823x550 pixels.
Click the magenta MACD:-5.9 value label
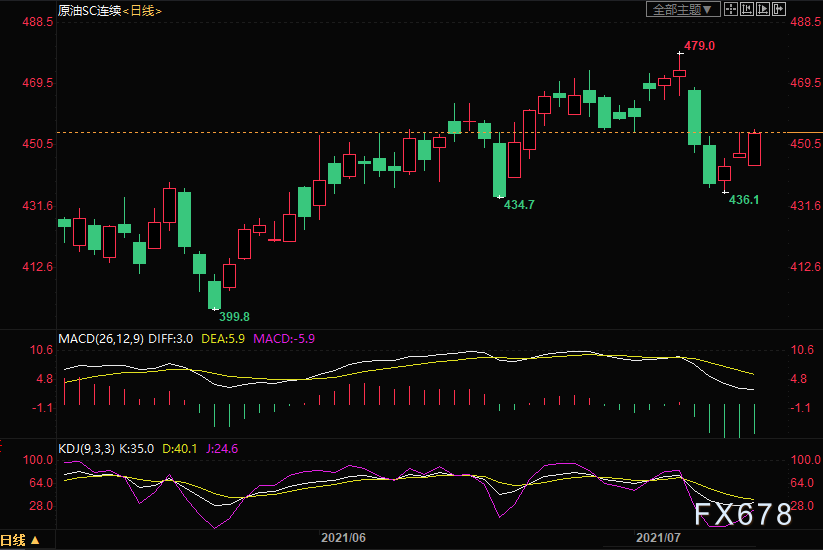point(284,339)
